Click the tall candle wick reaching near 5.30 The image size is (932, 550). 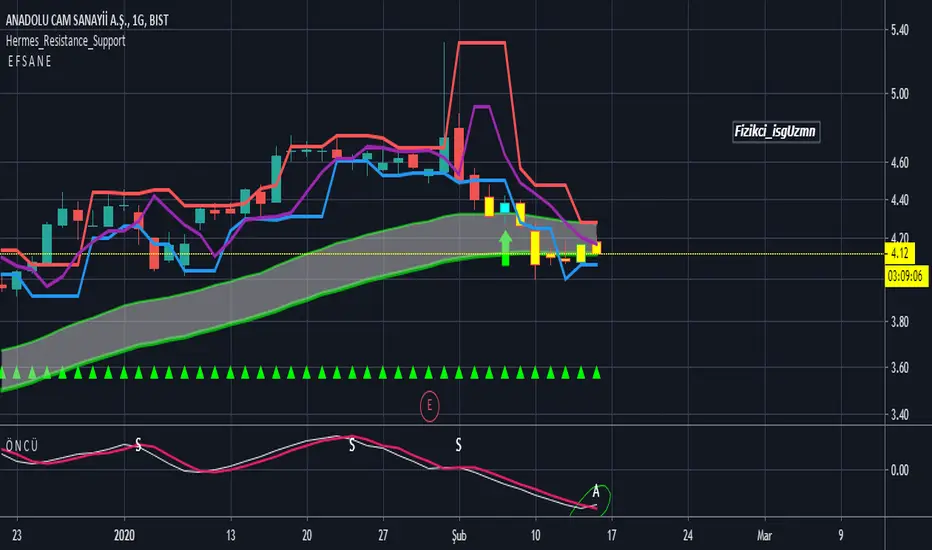[x=444, y=89]
